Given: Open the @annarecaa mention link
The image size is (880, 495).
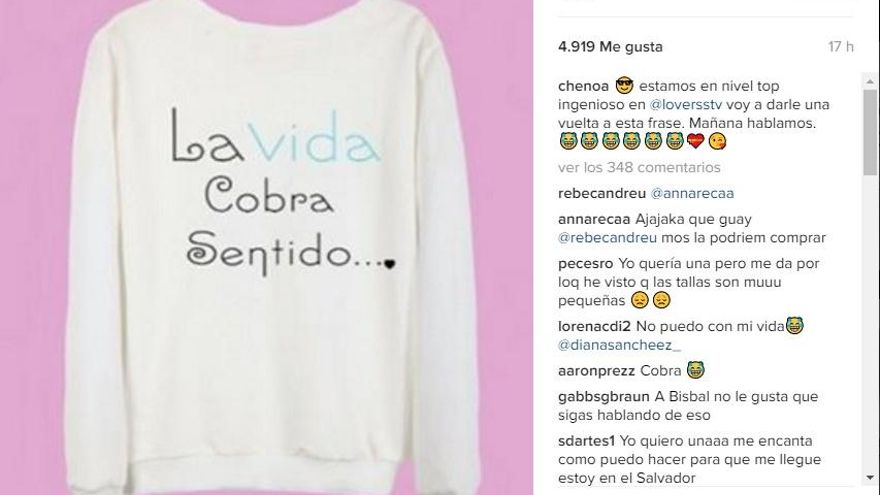Looking at the screenshot, I should [692, 194].
